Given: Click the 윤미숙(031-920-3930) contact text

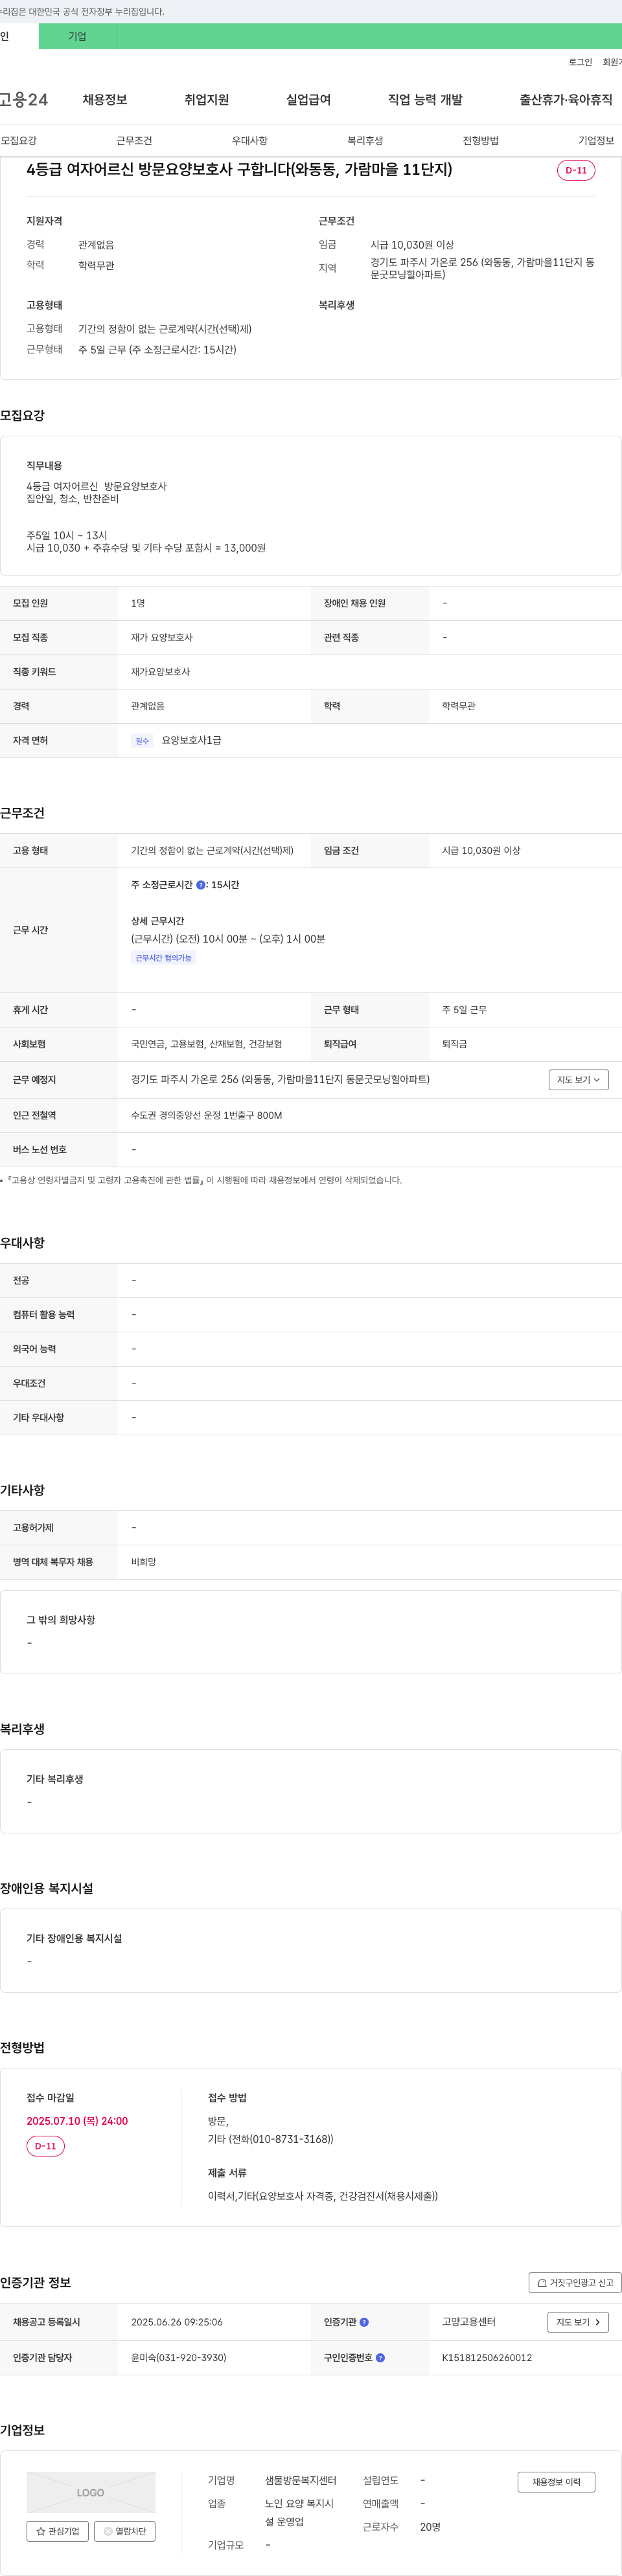Looking at the screenshot, I should click(179, 2358).
